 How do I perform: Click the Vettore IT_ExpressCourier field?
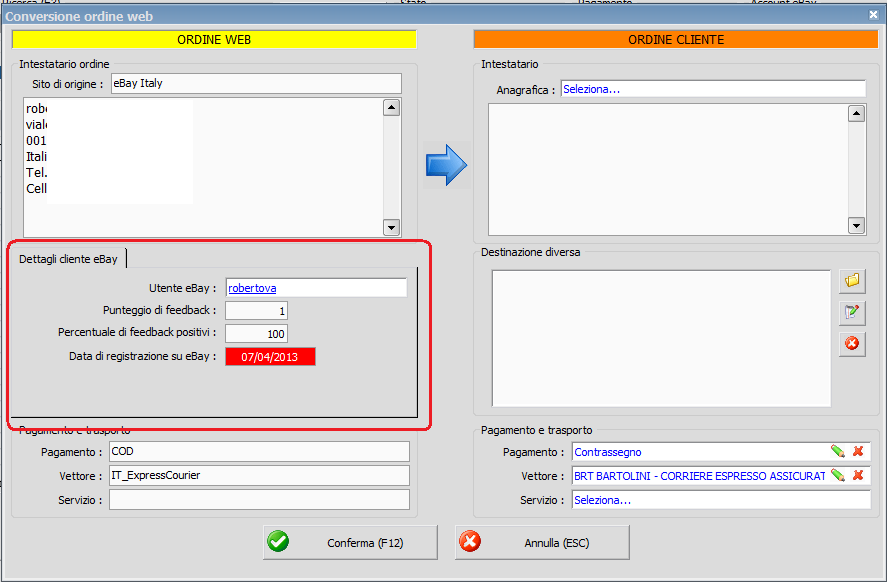click(259, 476)
